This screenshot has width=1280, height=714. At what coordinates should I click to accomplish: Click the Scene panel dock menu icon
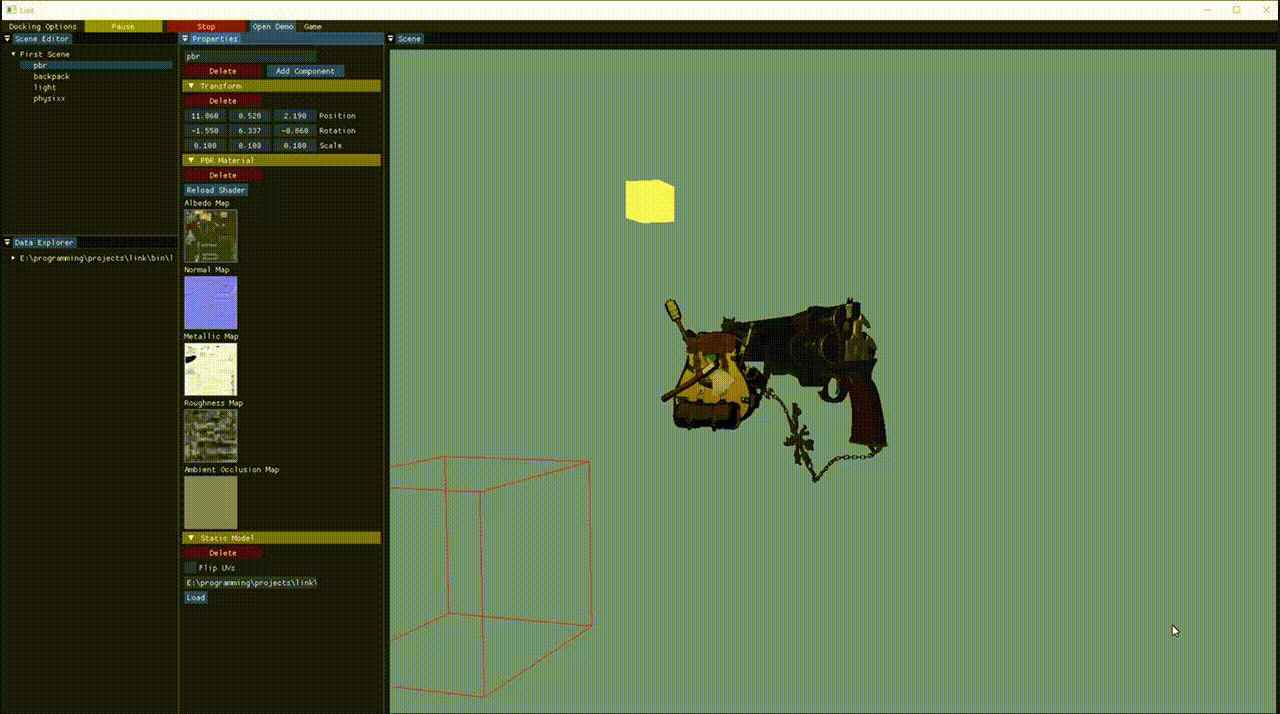pos(391,39)
